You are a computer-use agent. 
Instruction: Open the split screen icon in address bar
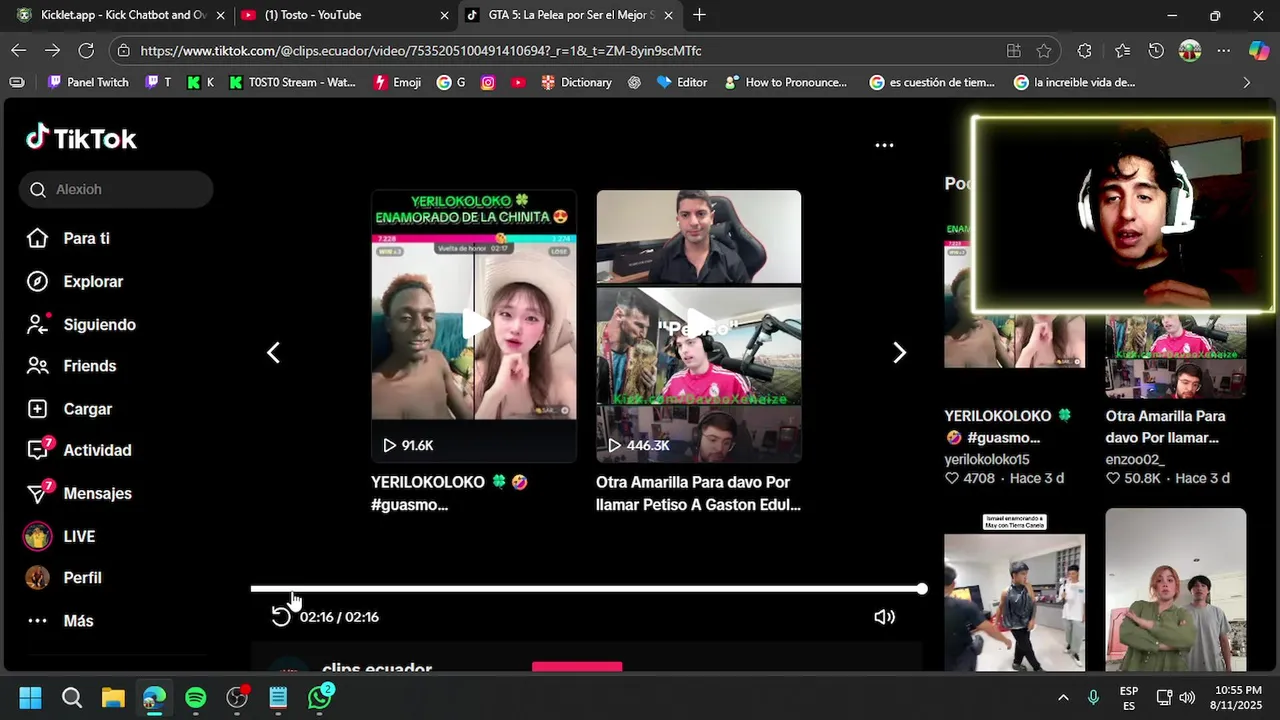click(x=1013, y=50)
